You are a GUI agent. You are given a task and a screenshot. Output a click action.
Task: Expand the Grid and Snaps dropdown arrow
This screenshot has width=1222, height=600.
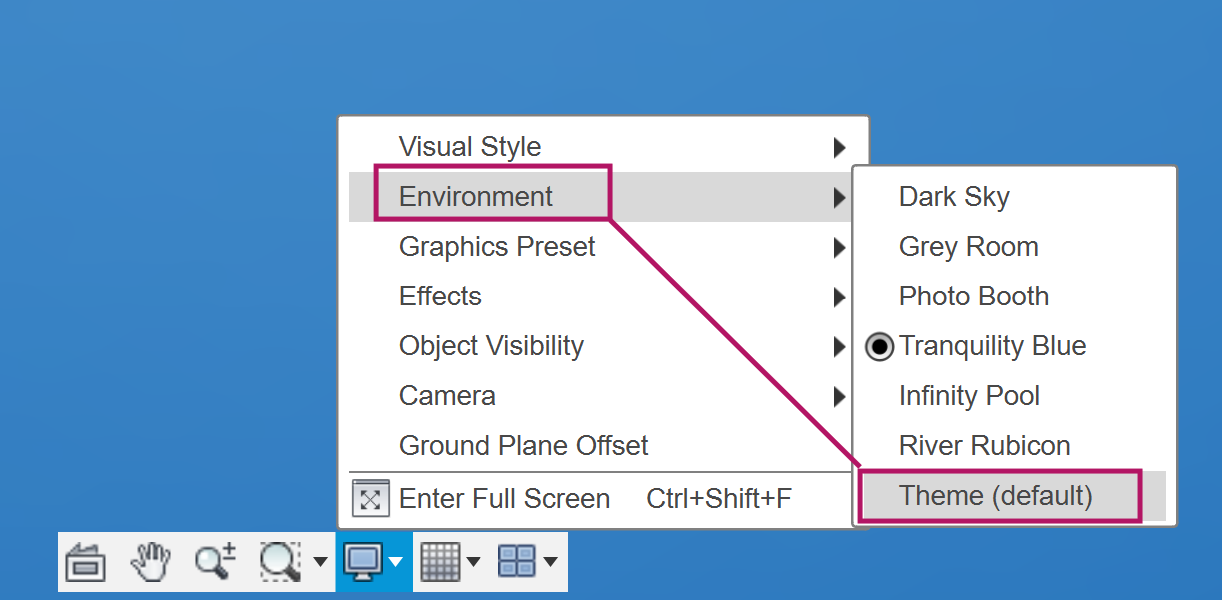(x=473, y=562)
